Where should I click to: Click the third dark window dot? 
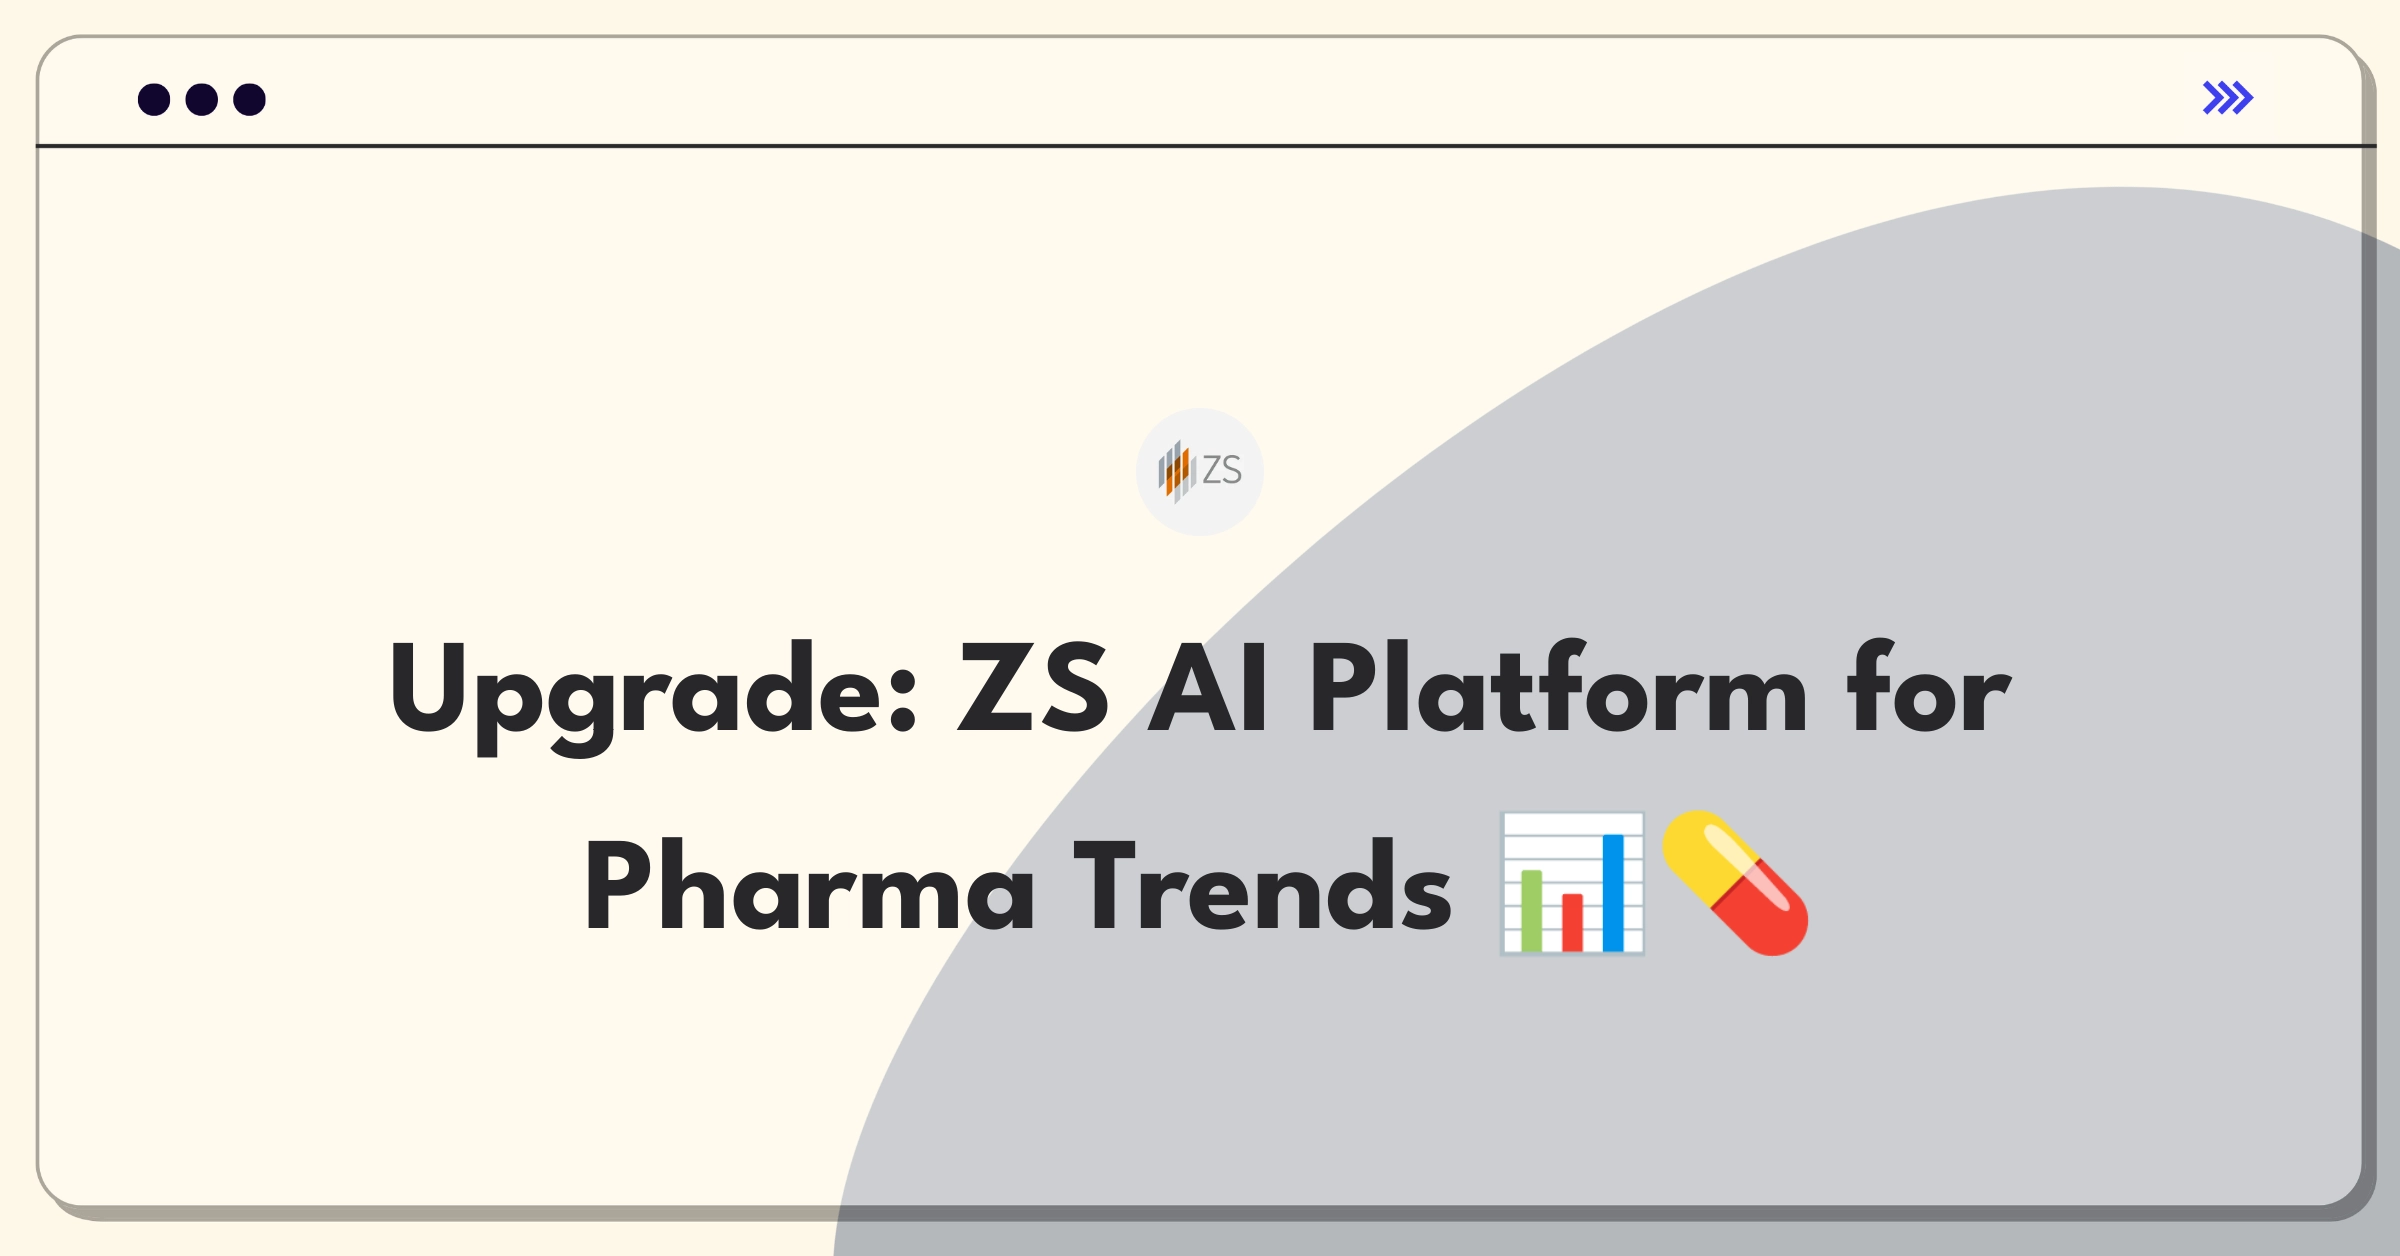249,100
